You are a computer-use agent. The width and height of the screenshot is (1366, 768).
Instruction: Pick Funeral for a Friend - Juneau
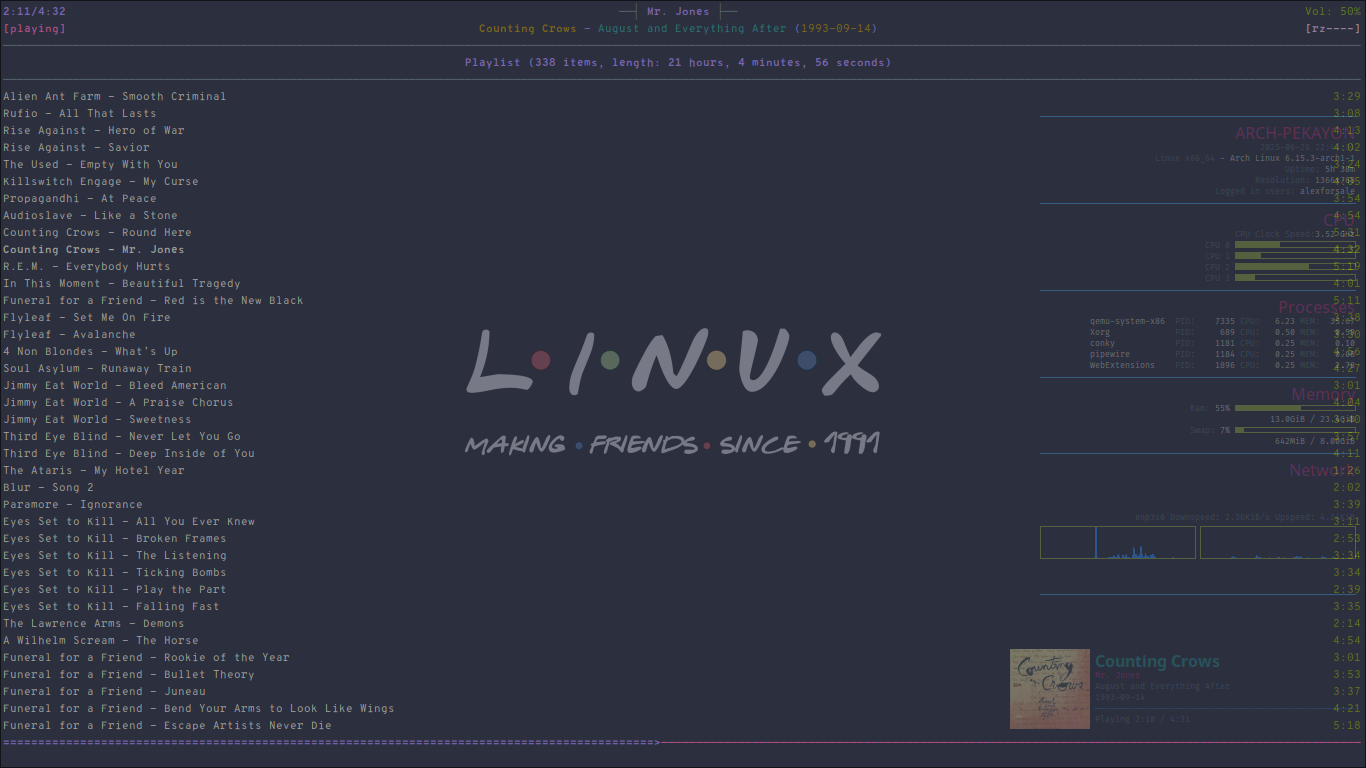coord(104,692)
